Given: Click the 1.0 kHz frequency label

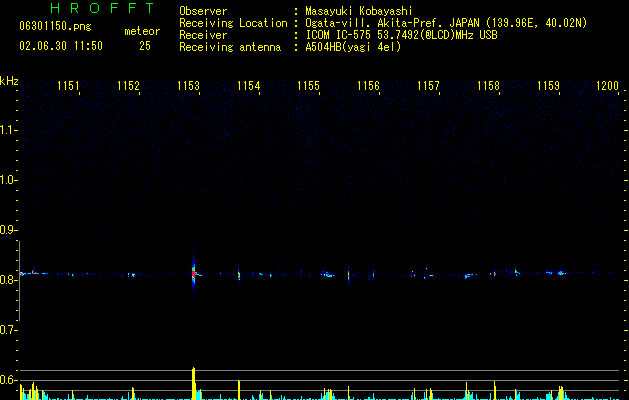Looking at the screenshot, I should point(8,180).
